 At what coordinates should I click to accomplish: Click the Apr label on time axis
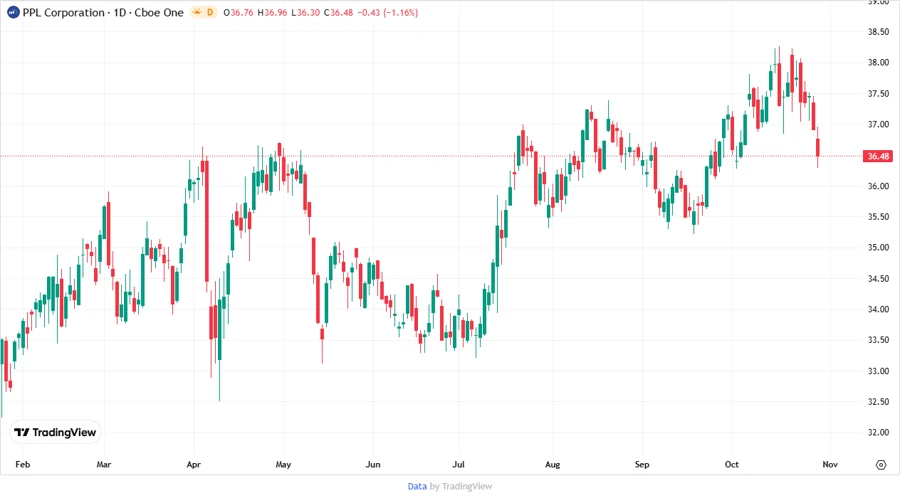pos(193,464)
